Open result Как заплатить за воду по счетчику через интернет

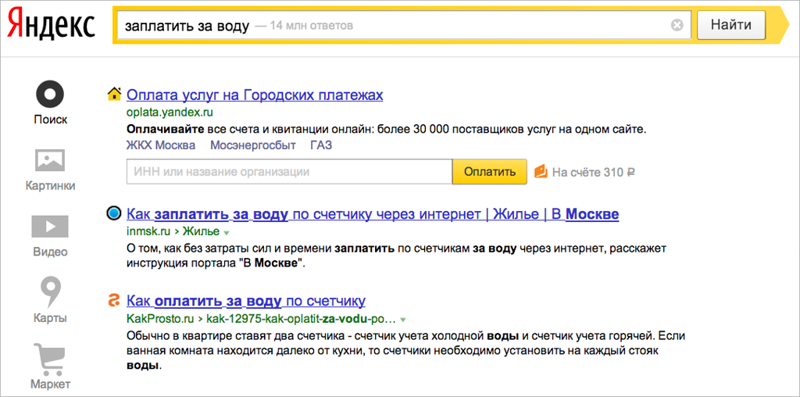[x=372, y=214]
